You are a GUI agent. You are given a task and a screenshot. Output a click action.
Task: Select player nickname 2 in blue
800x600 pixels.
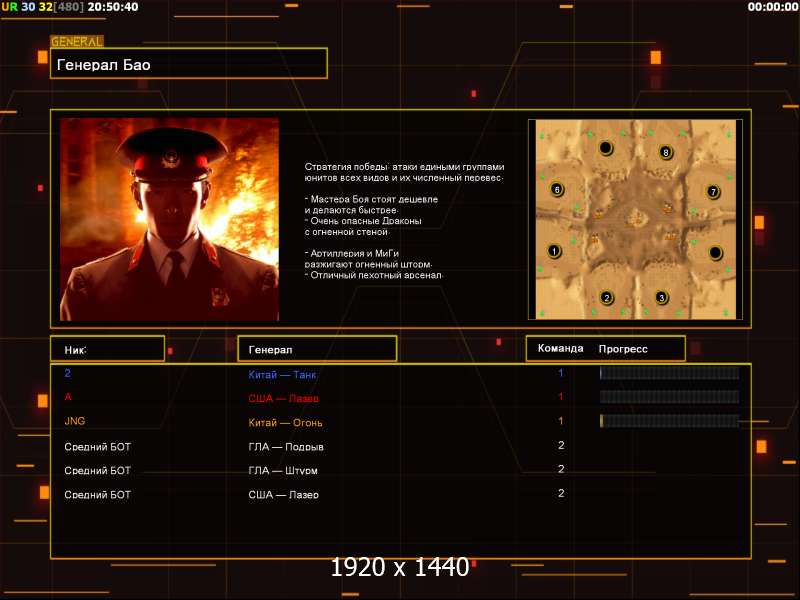tap(68, 373)
